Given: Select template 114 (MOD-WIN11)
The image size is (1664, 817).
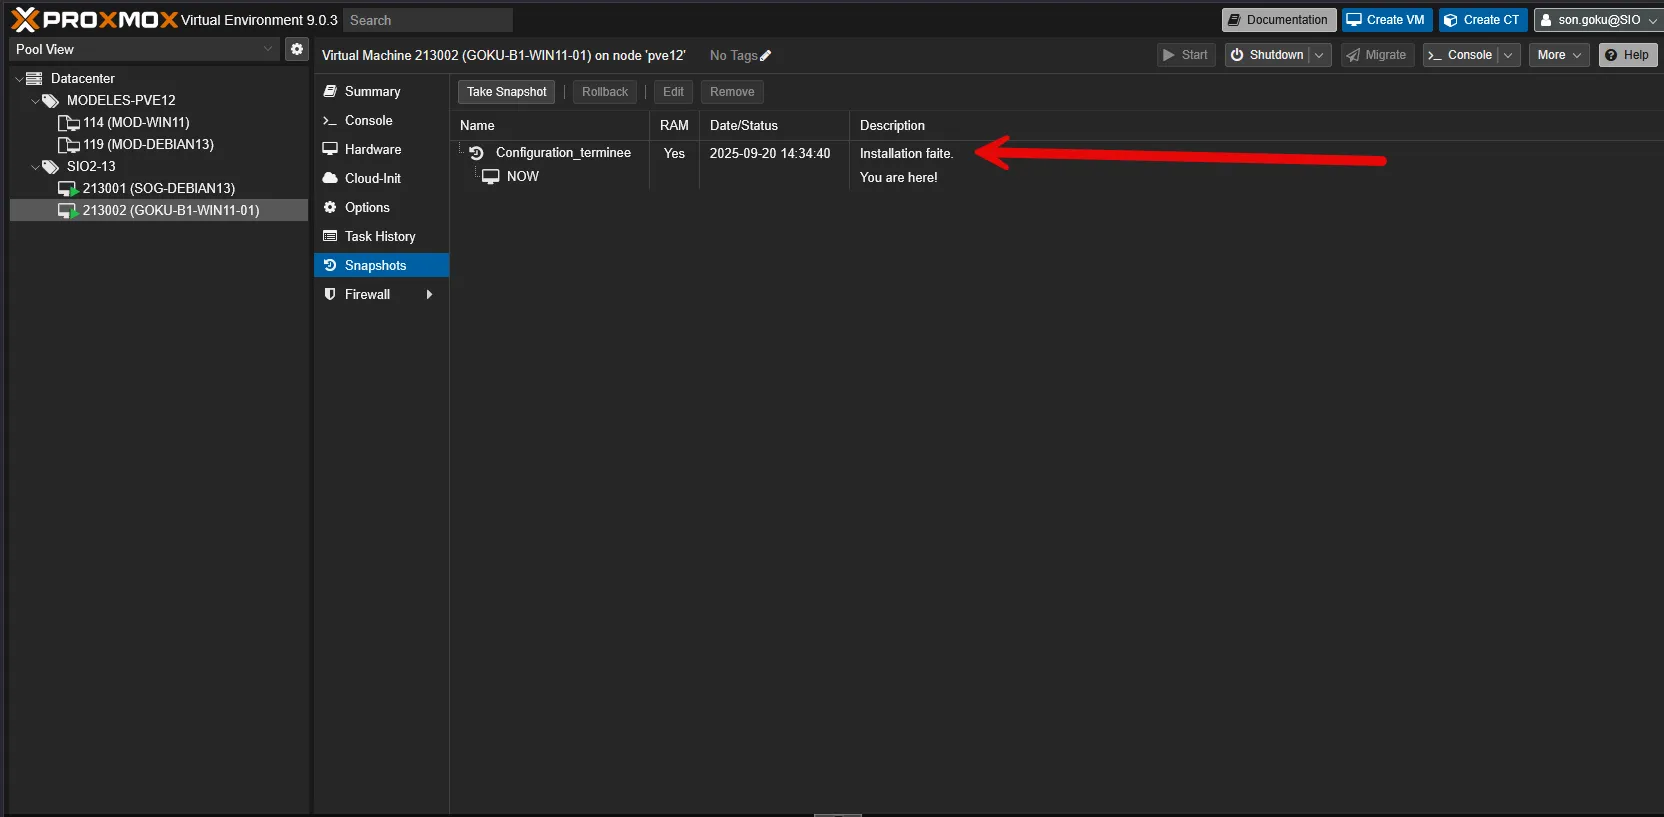Looking at the screenshot, I should click(x=136, y=122).
